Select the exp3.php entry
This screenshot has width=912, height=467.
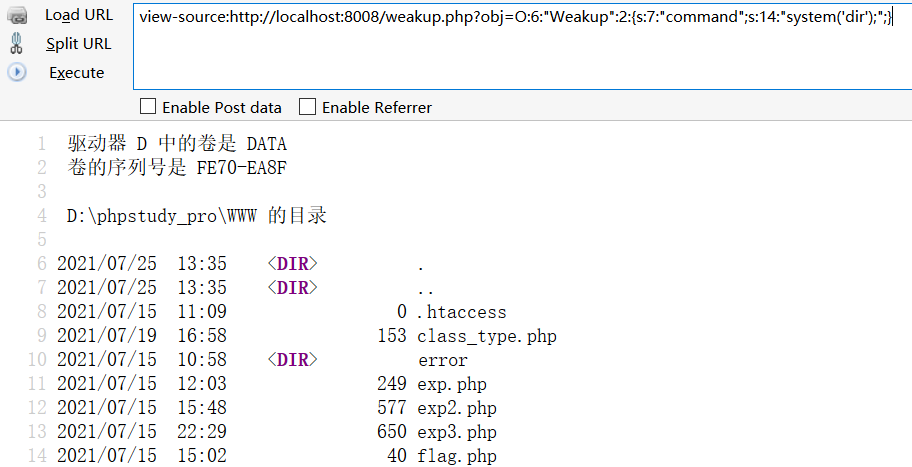coord(457,432)
